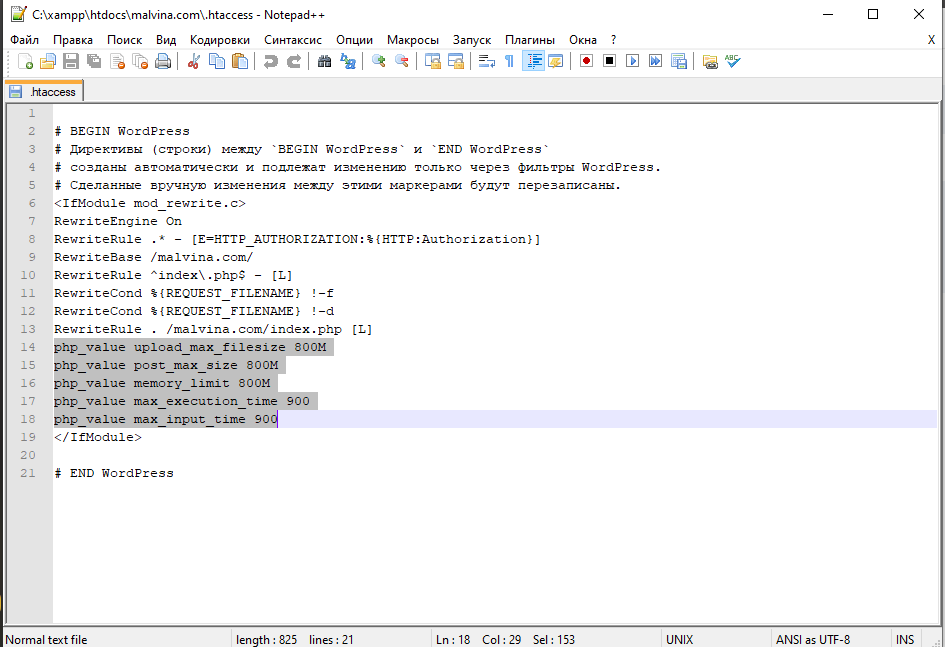Image resolution: width=945 pixels, height=647 pixels.
Task: Click the ANSI as UTF-8 encoding field
Action: point(812,639)
